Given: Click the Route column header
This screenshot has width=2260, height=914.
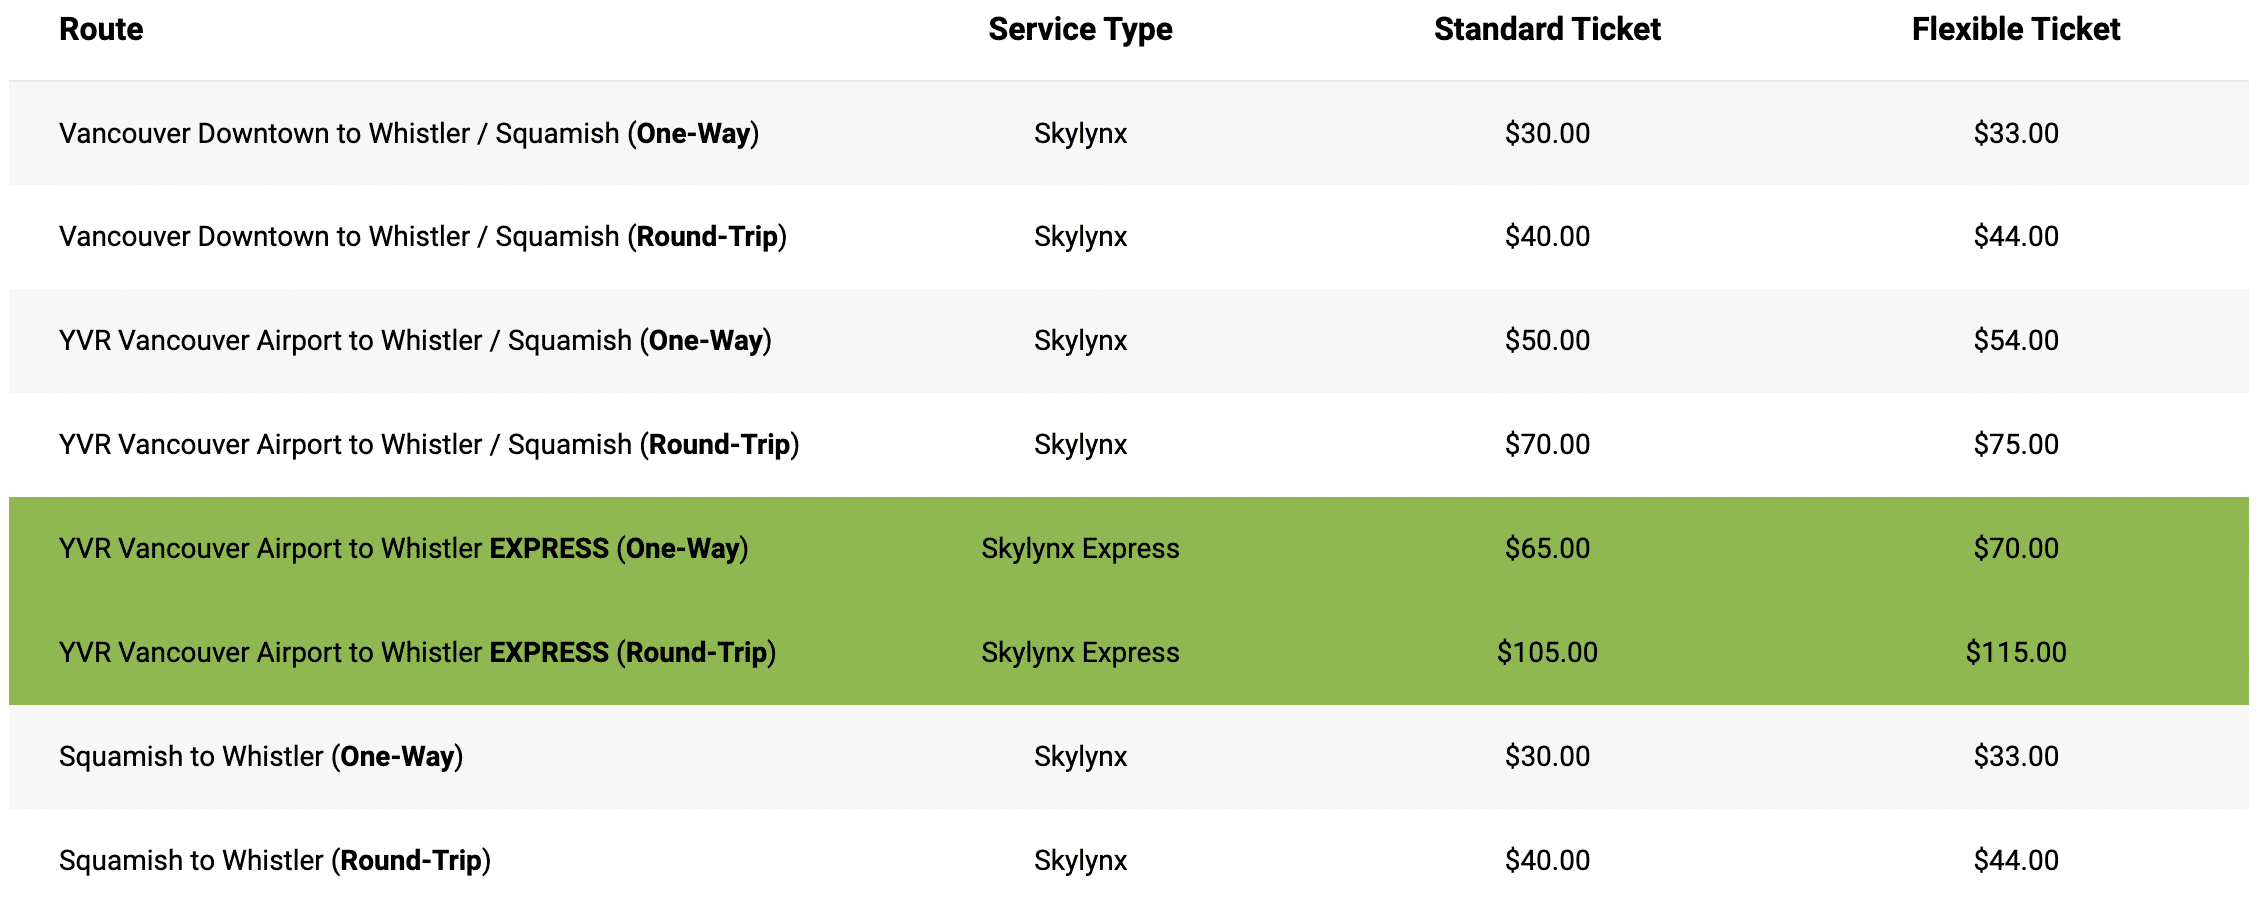Looking at the screenshot, I should pyautogui.click(x=101, y=30).
